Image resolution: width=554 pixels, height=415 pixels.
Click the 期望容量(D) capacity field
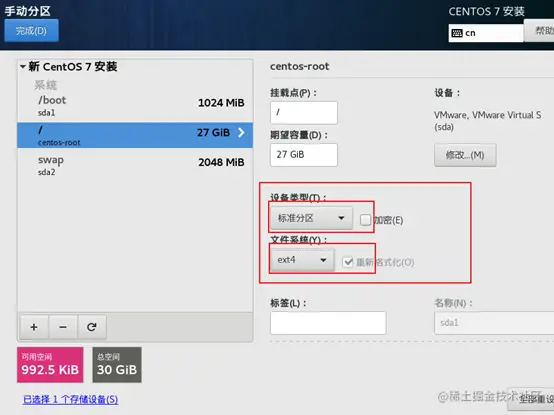point(304,155)
